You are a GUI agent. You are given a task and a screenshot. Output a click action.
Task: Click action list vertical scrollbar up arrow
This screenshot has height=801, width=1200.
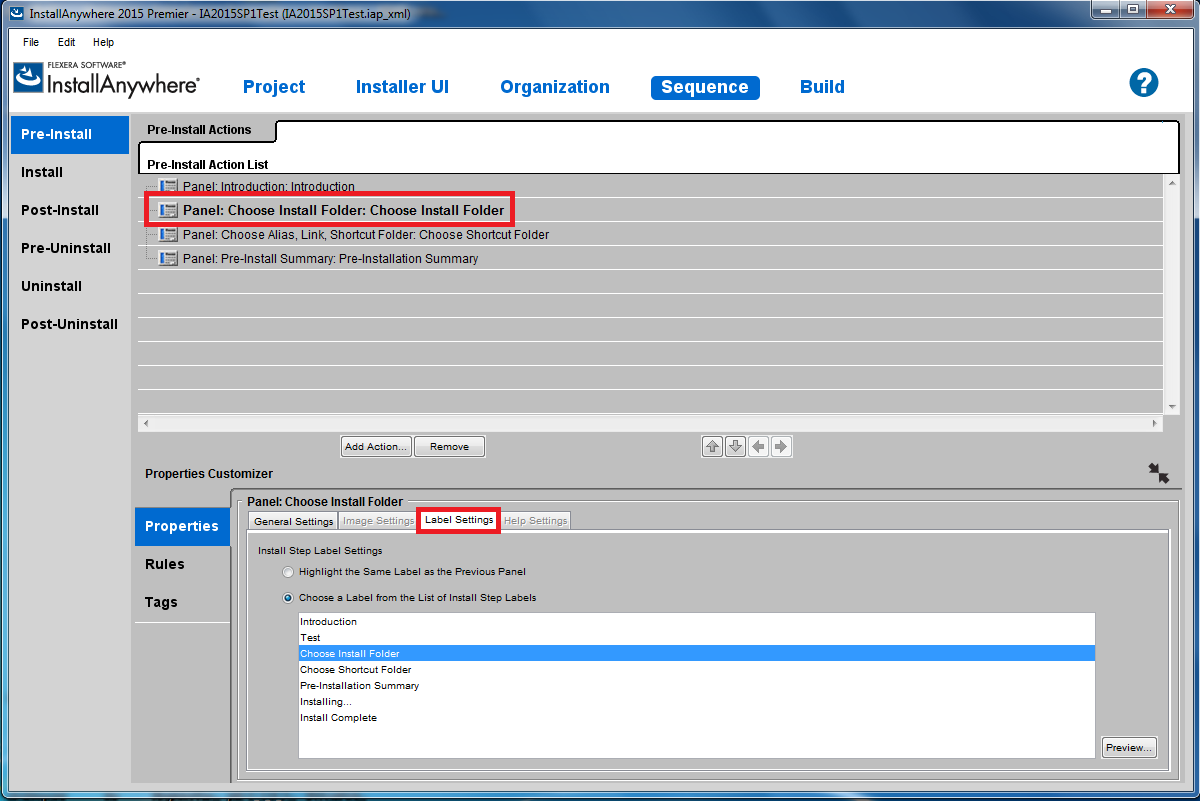[1173, 183]
